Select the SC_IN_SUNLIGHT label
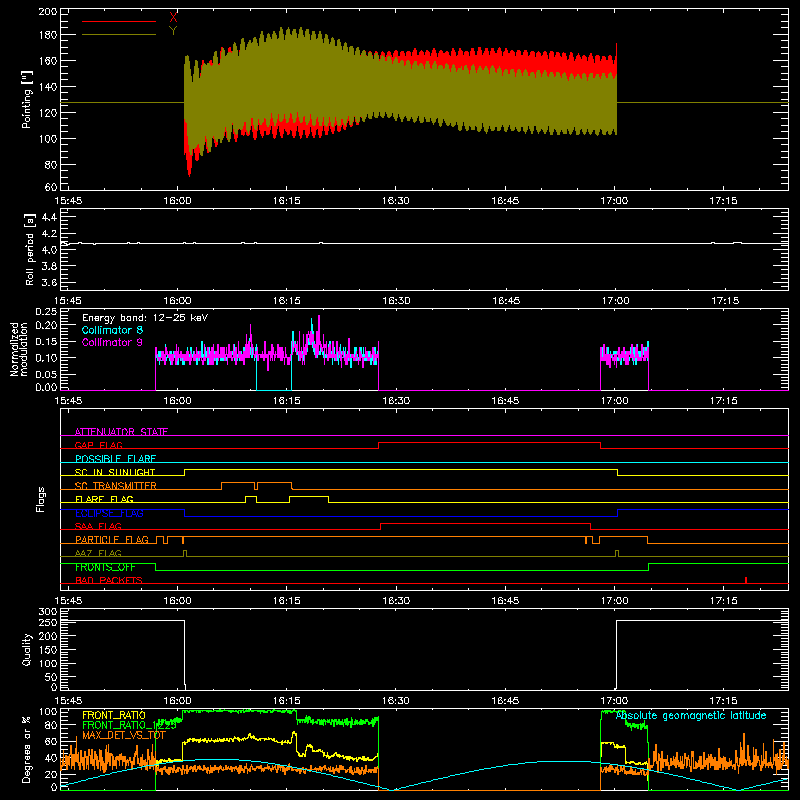This screenshot has width=800, height=800. pos(115,472)
